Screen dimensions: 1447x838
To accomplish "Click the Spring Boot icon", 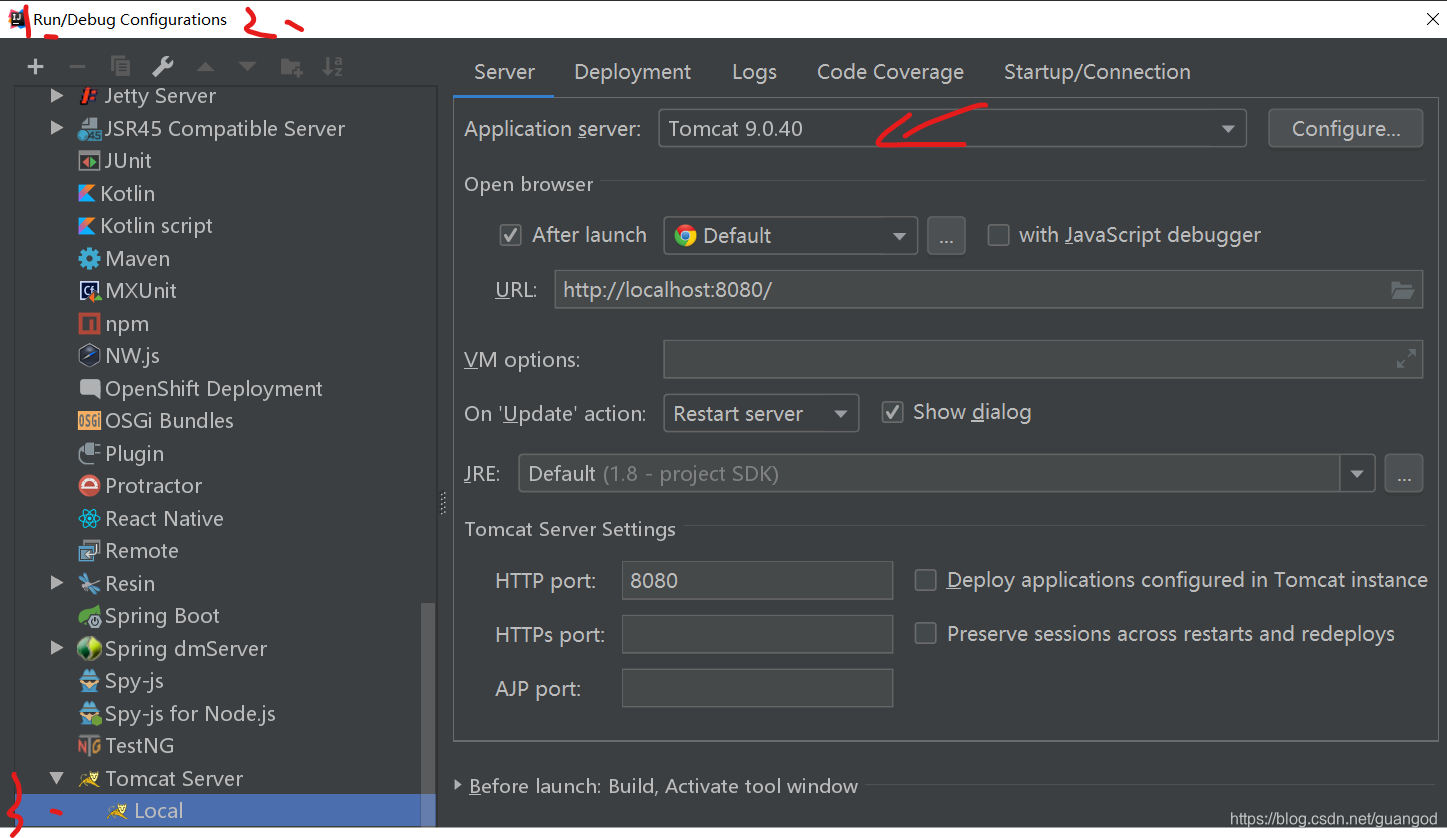I will click(x=89, y=616).
